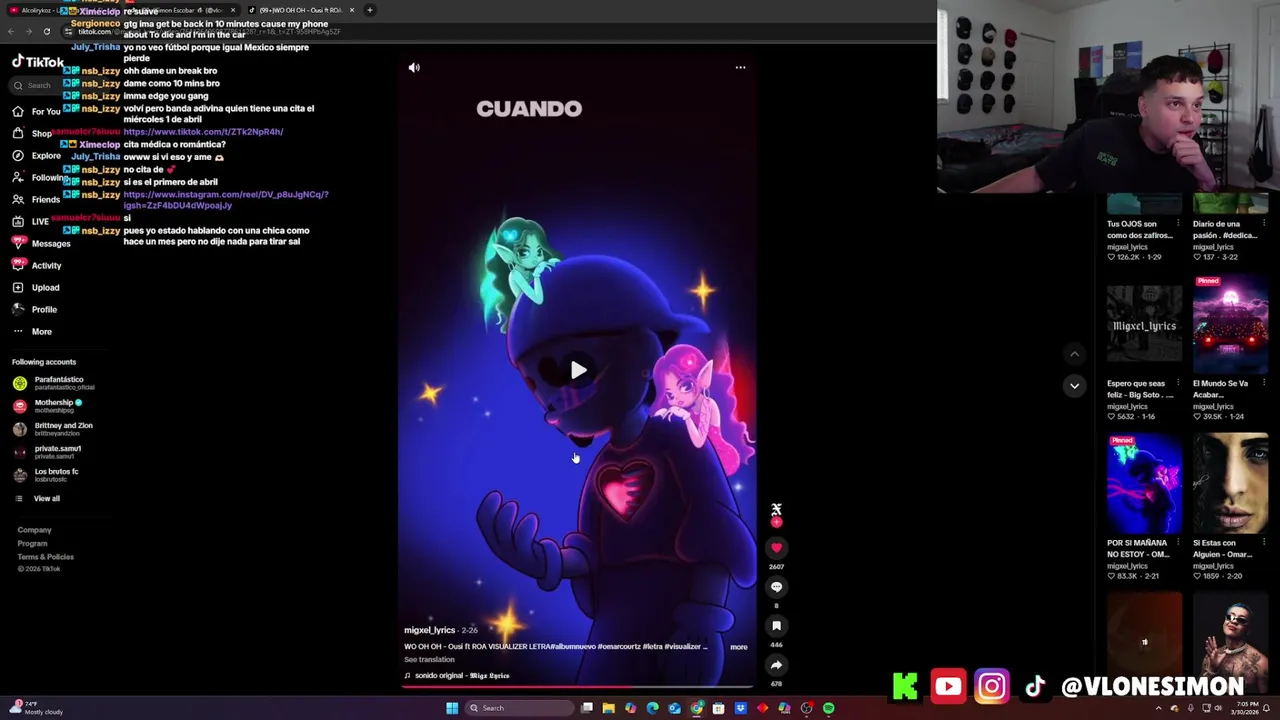The width and height of the screenshot is (1280, 720).
Task: Open pinned 'El Mundo Se Va Acabar' thumbnail
Action: coord(1230,325)
